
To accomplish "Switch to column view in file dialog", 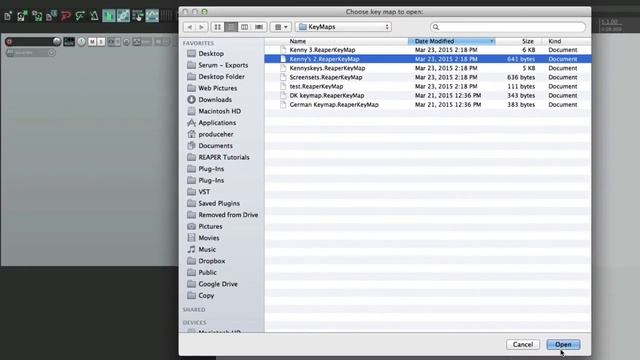I will point(244,27).
